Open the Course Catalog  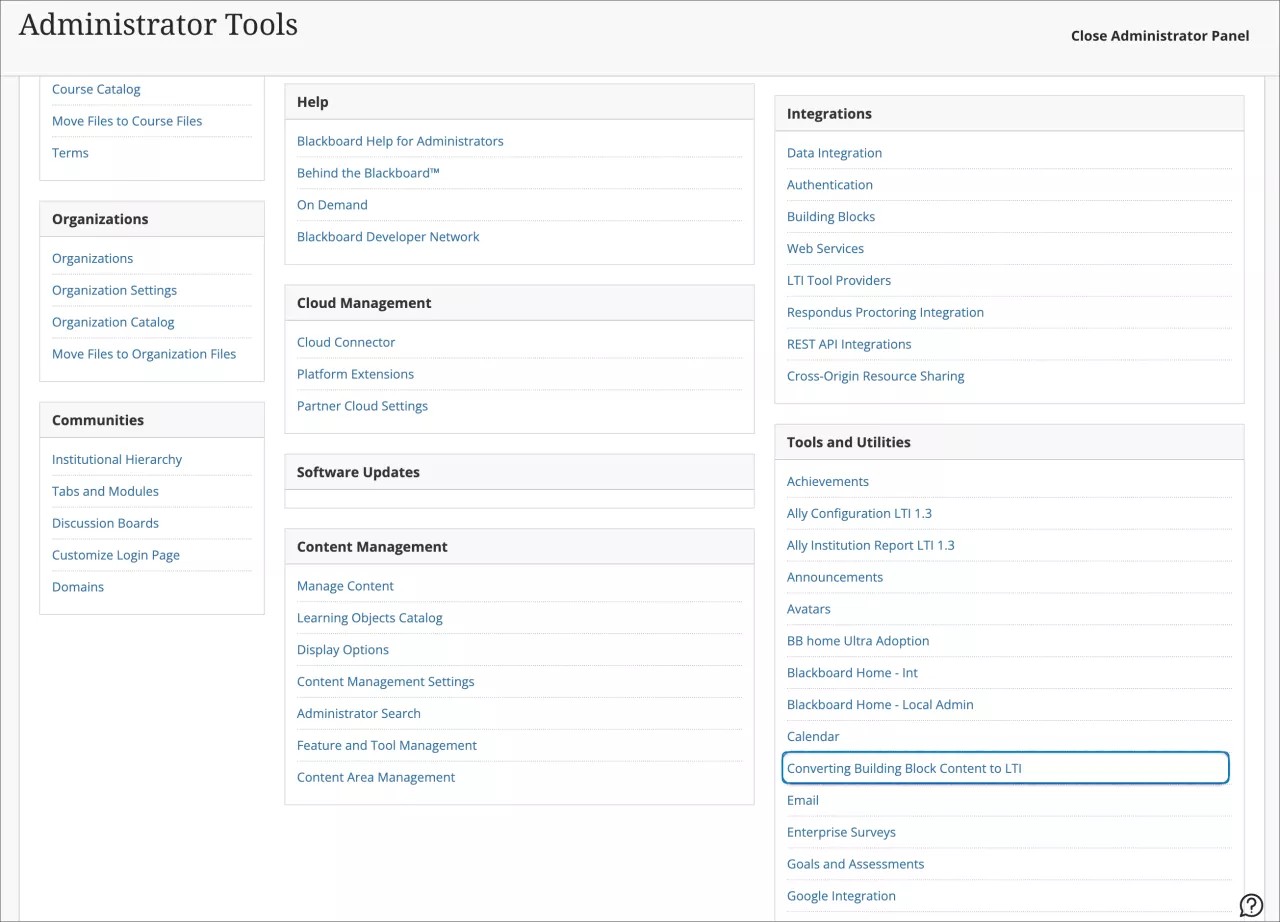[96, 89]
